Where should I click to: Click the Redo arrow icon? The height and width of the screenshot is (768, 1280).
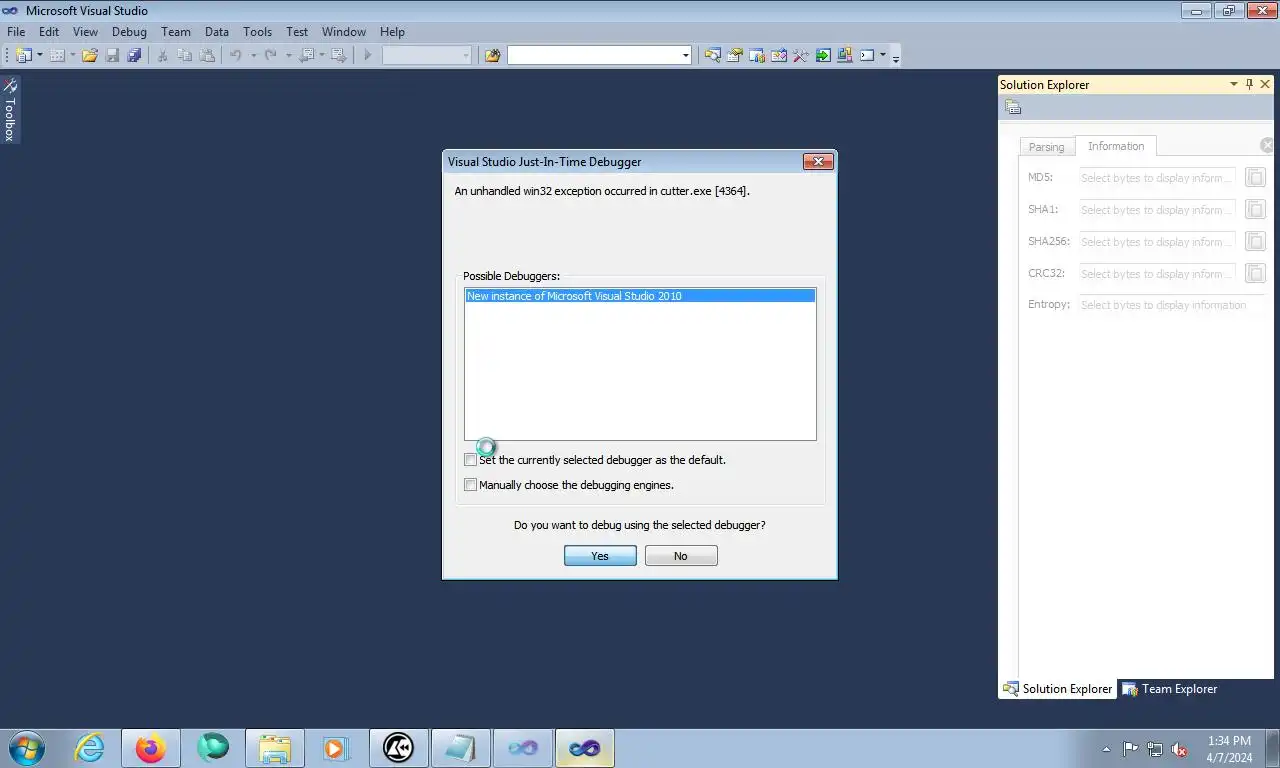pos(270,56)
